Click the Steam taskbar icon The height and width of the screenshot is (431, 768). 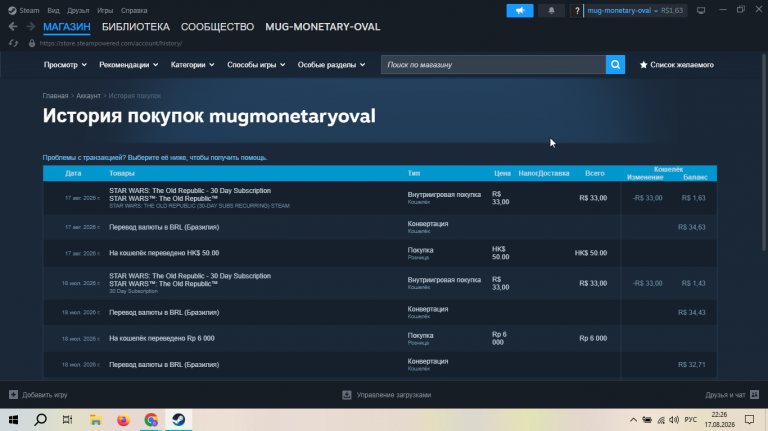[x=178, y=420]
